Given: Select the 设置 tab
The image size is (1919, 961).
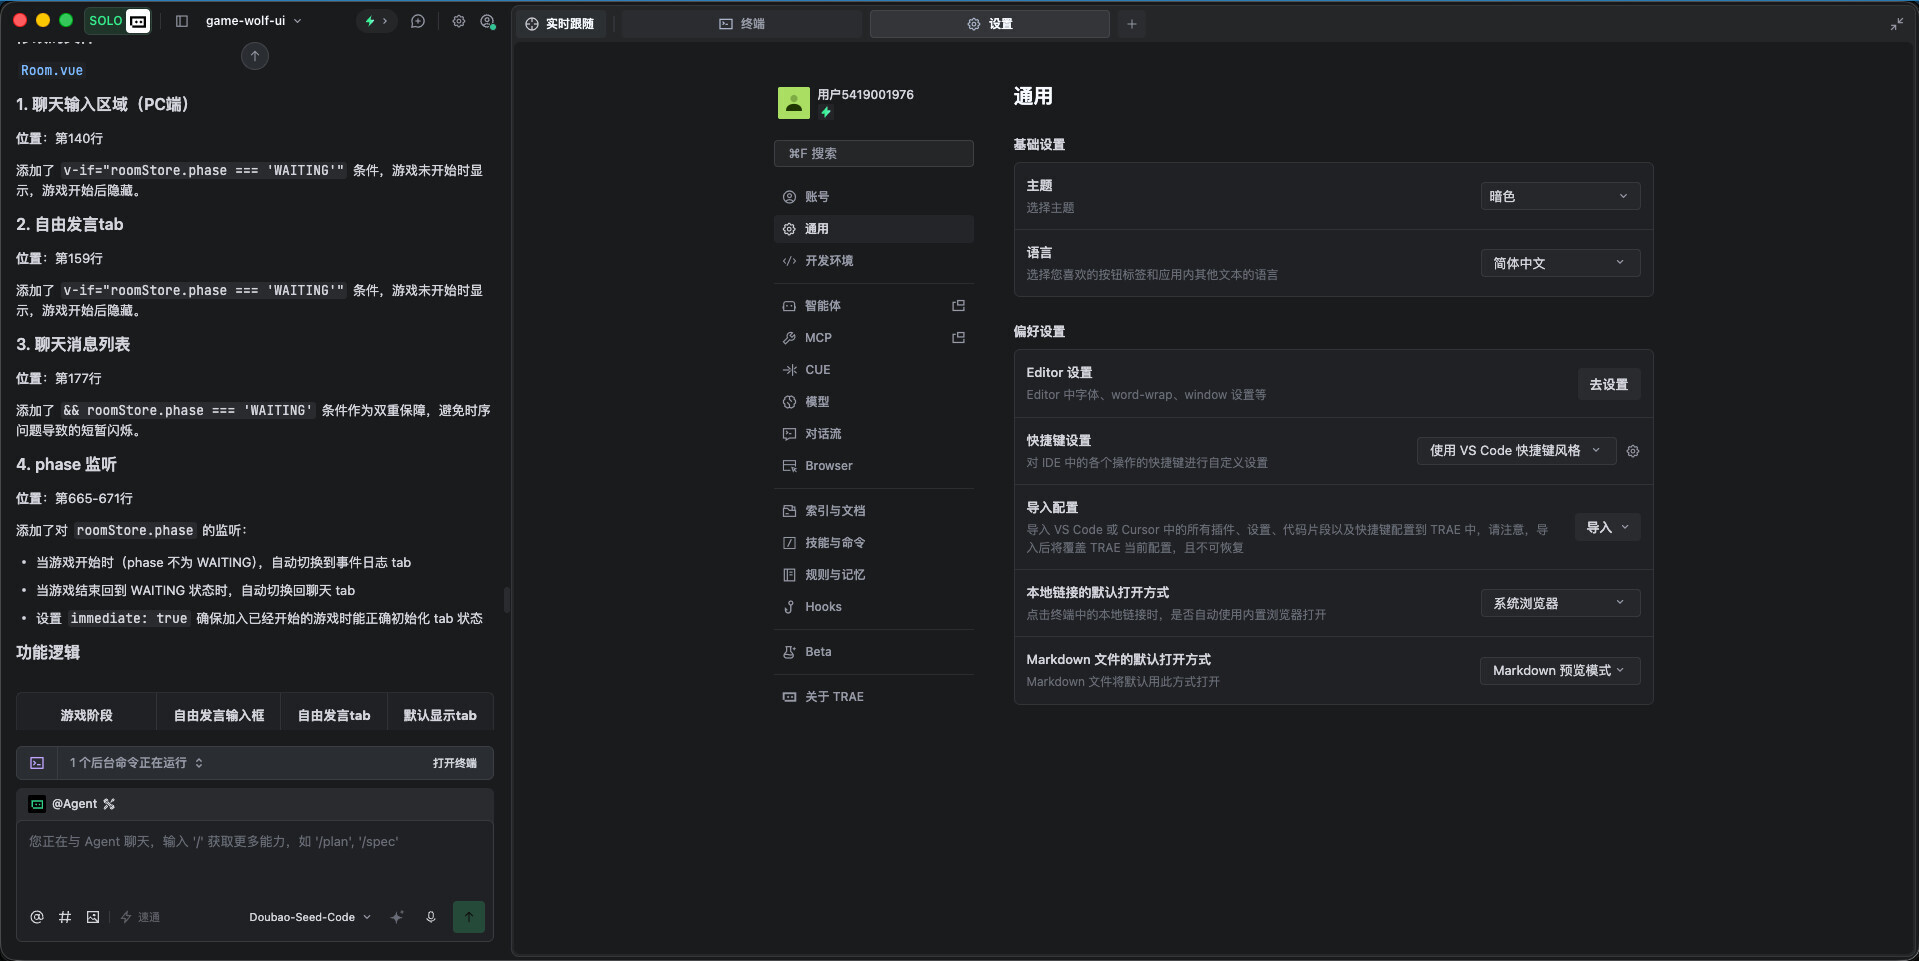Looking at the screenshot, I should point(990,24).
